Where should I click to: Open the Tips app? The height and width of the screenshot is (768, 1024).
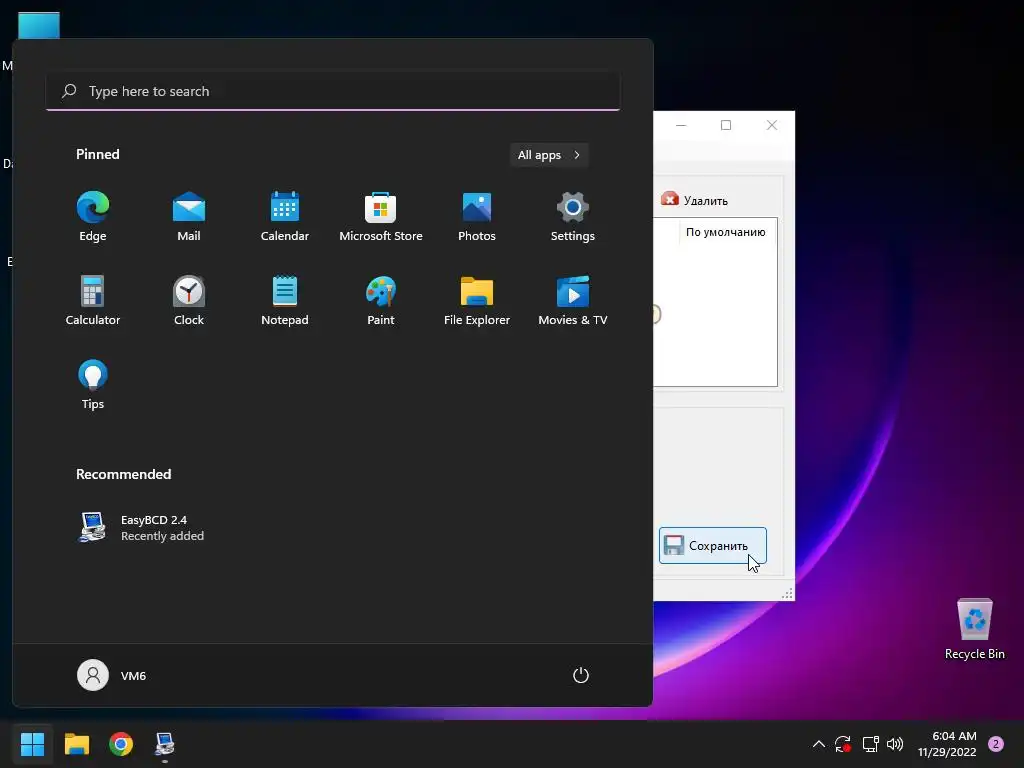(93, 385)
